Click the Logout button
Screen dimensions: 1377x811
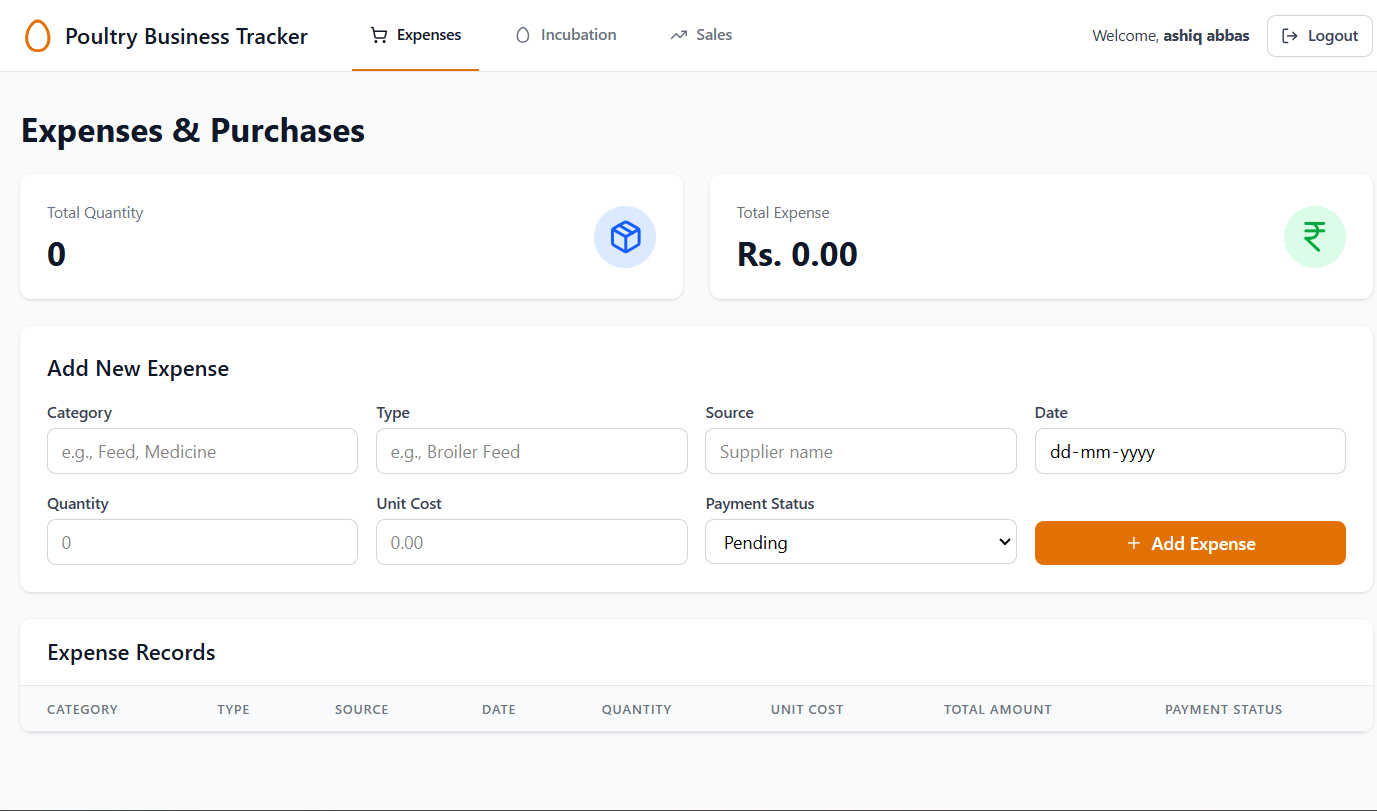point(1319,36)
